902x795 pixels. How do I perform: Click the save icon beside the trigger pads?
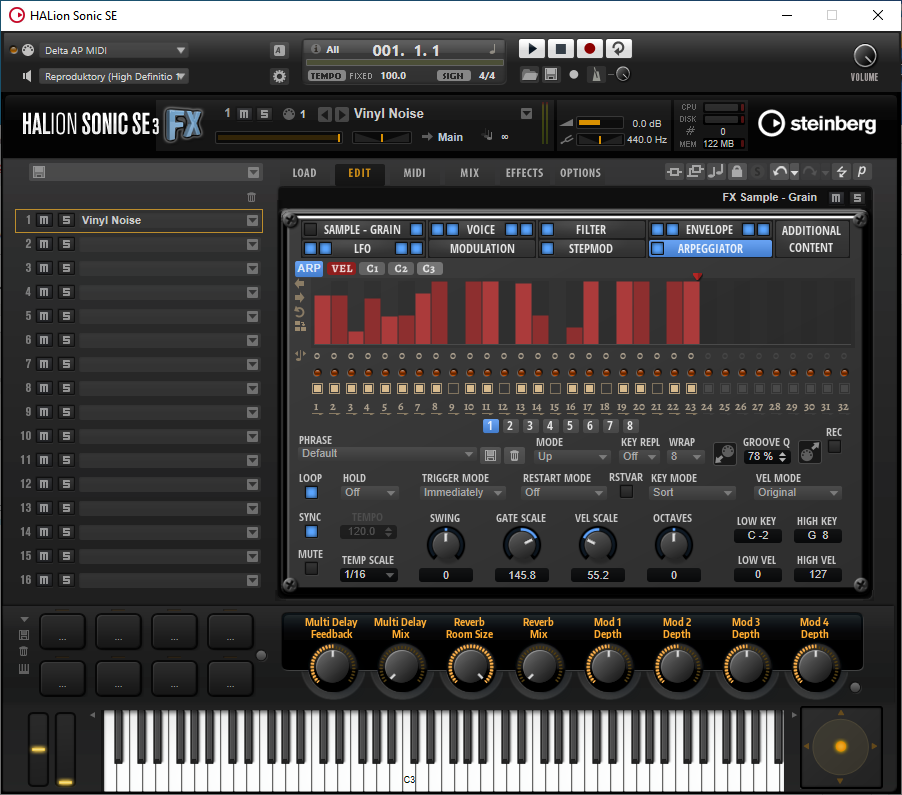click(x=24, y=635)
